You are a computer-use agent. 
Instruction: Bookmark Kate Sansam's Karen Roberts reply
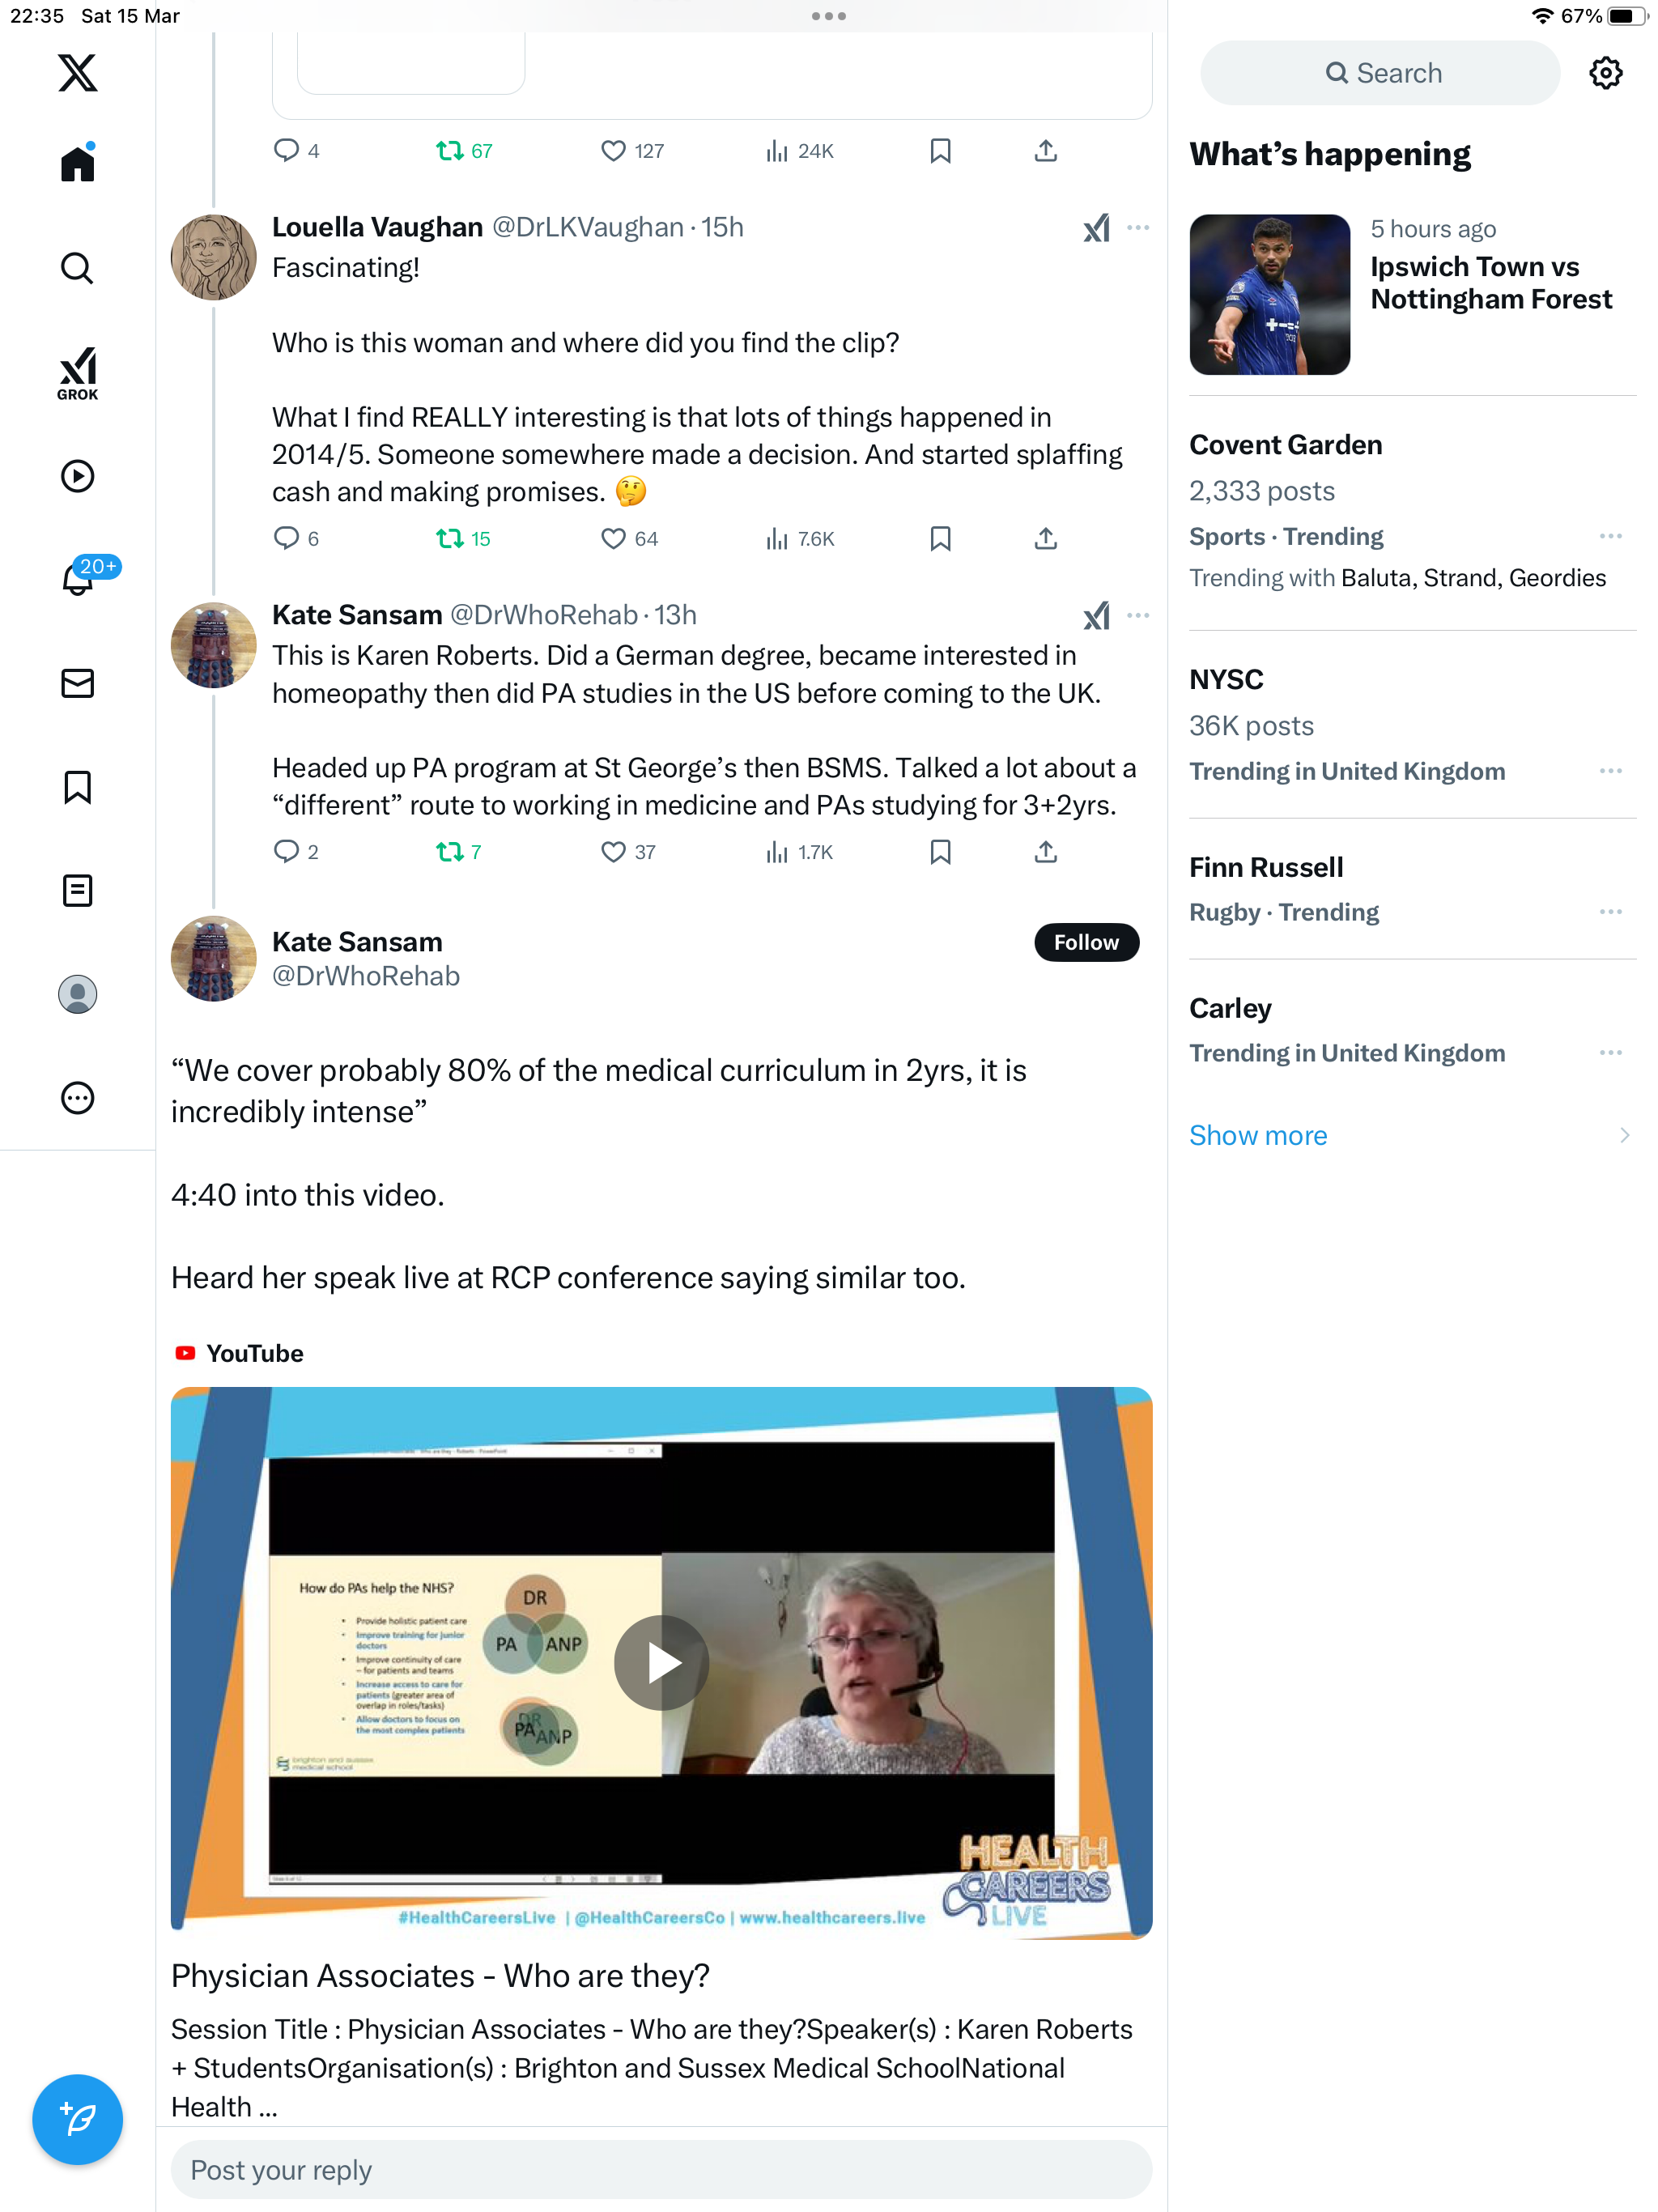(x=940, y=852)
